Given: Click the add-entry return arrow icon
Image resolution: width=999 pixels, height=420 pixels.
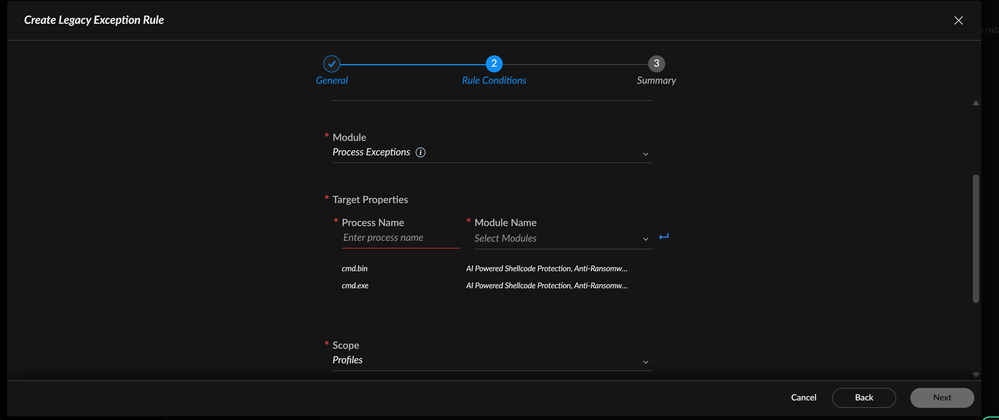Looking at the screenshot, I should click(x=664, y=237).
